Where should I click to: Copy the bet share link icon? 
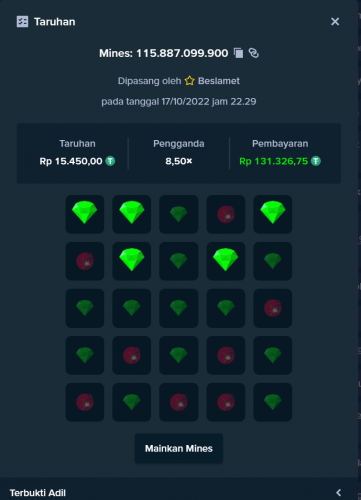pyautogui.click(x=254, y=53)
